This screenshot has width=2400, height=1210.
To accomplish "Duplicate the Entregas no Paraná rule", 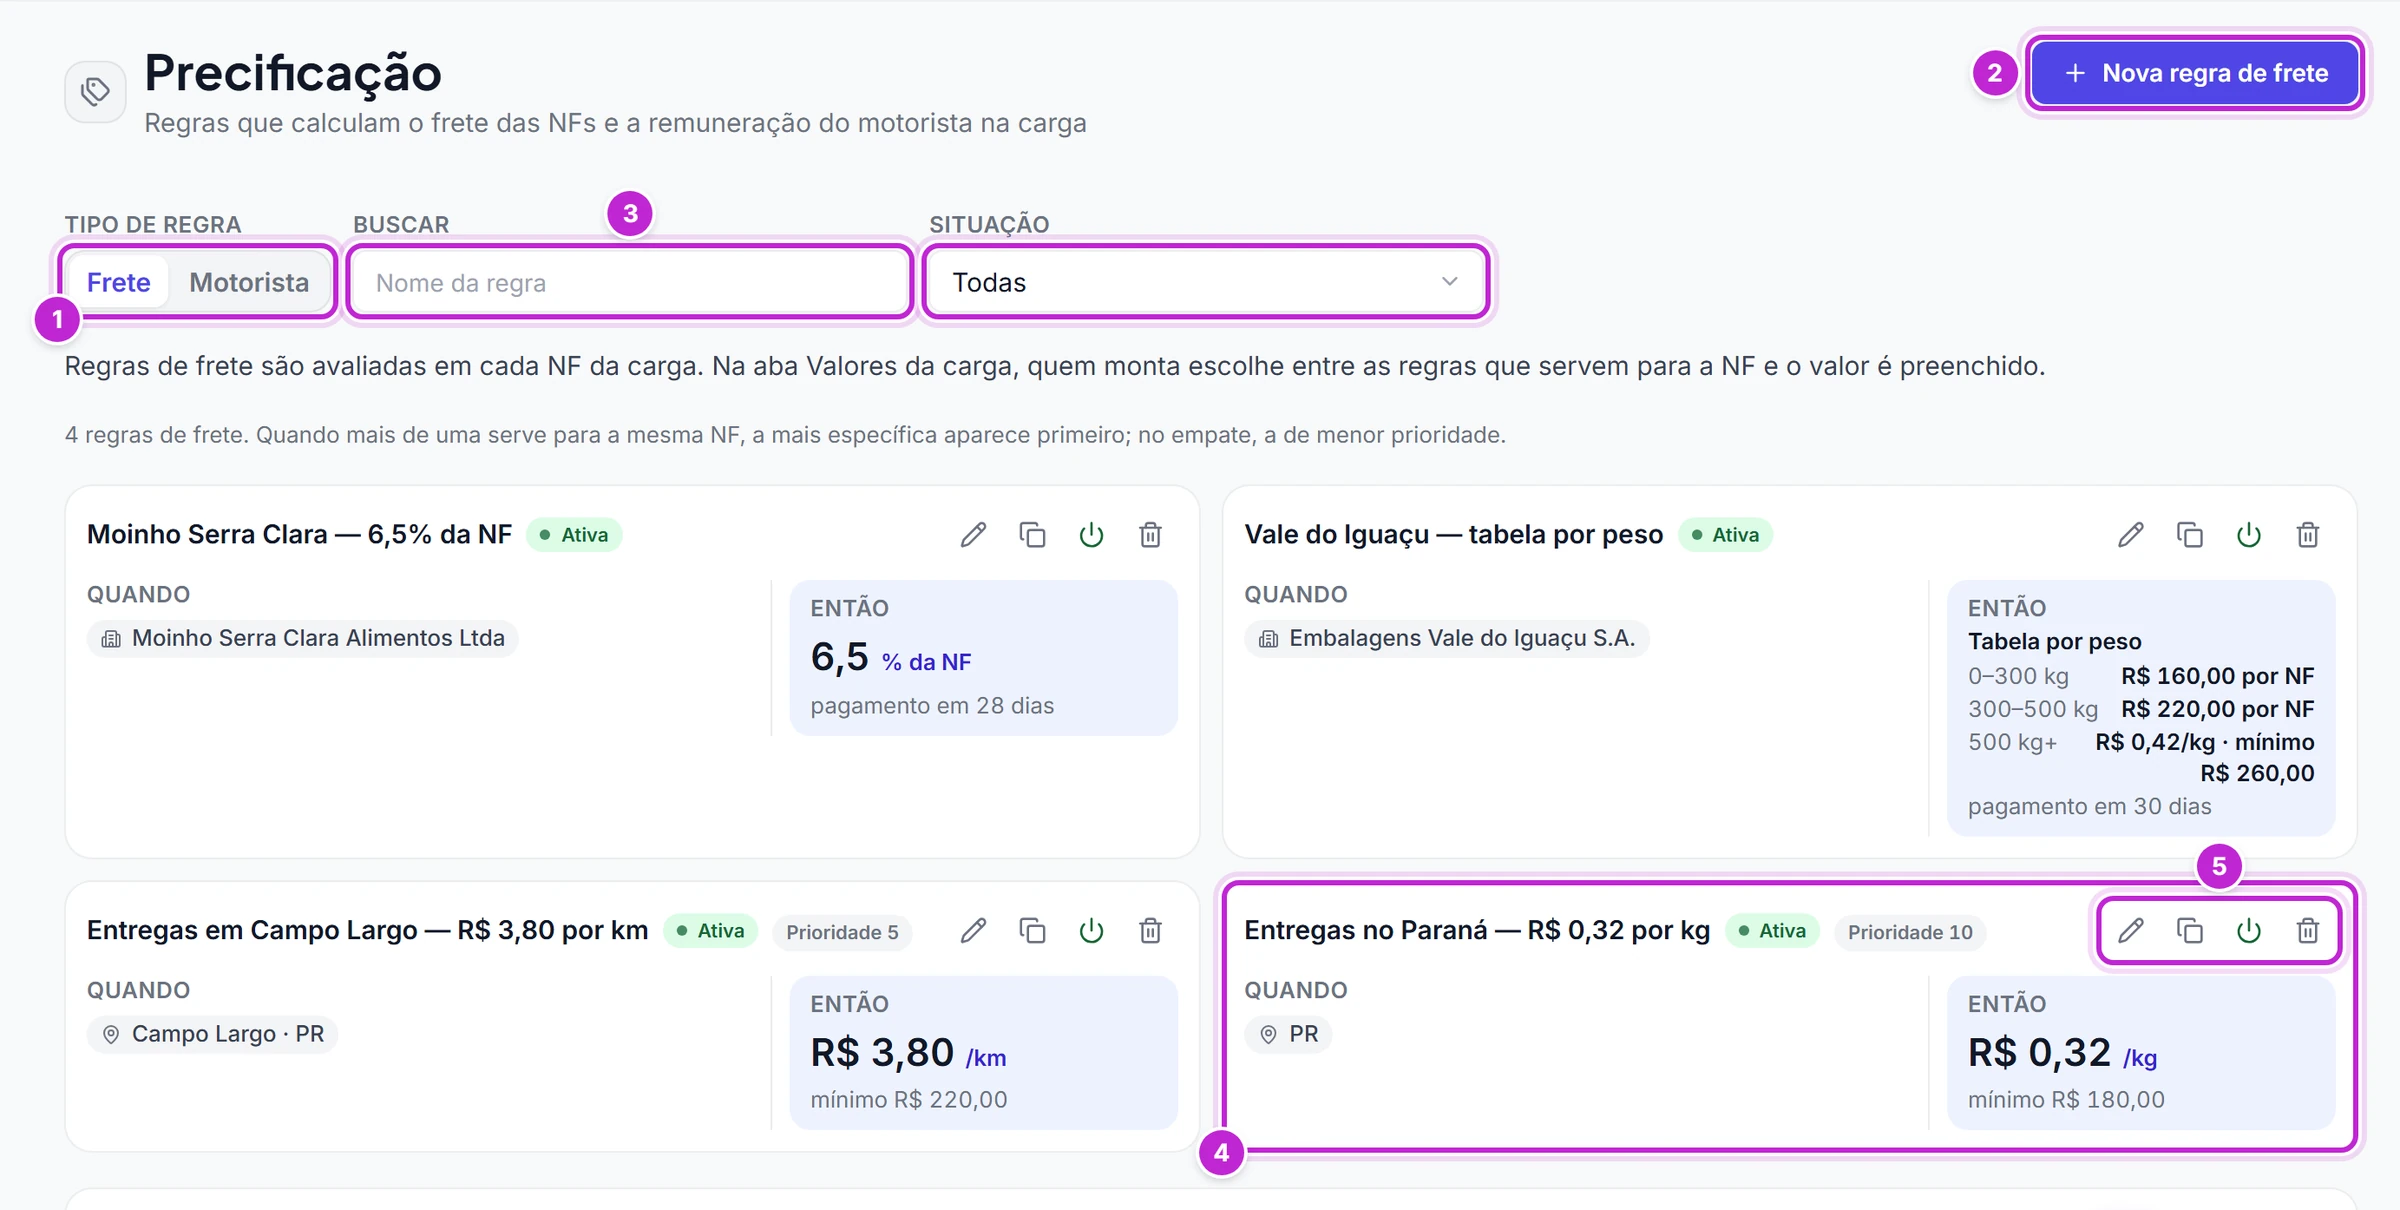I will pos(2189,931).
